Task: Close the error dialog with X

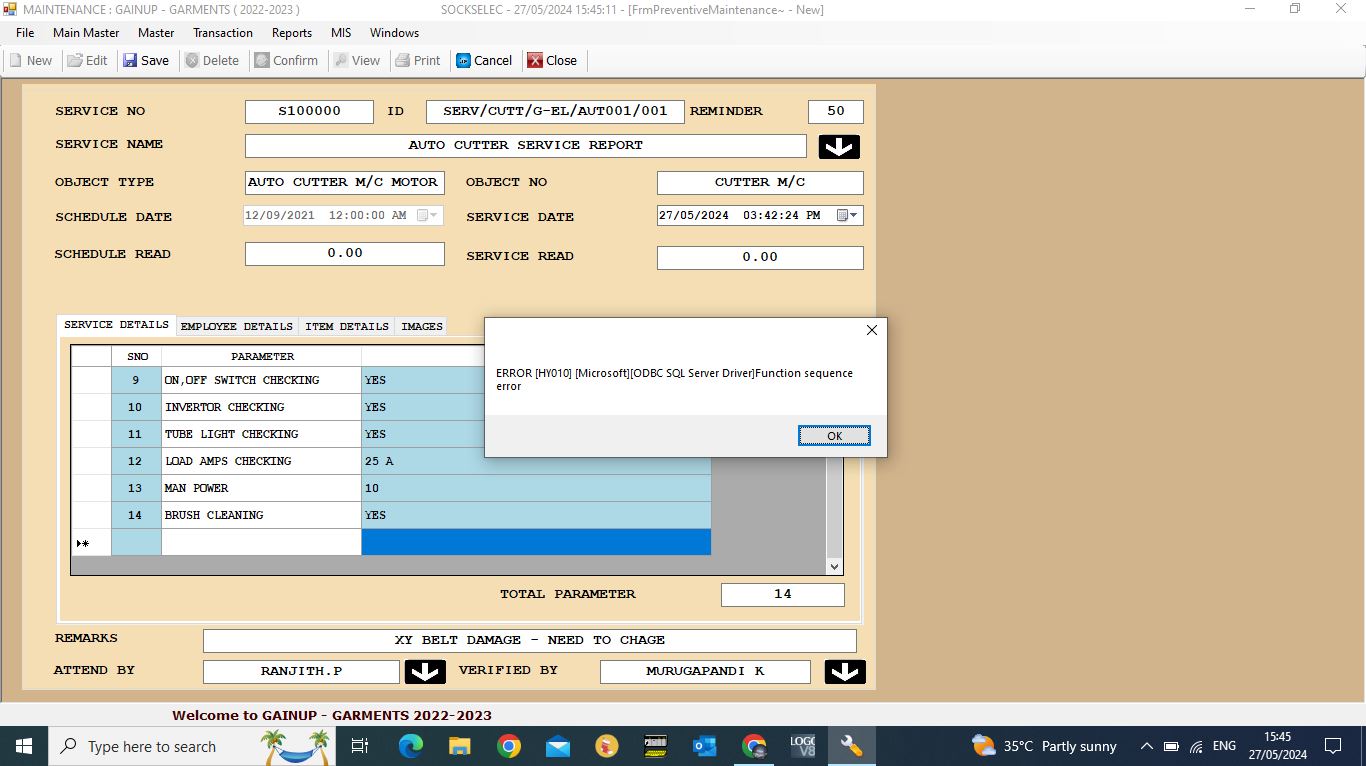Action: coord(871,330)
